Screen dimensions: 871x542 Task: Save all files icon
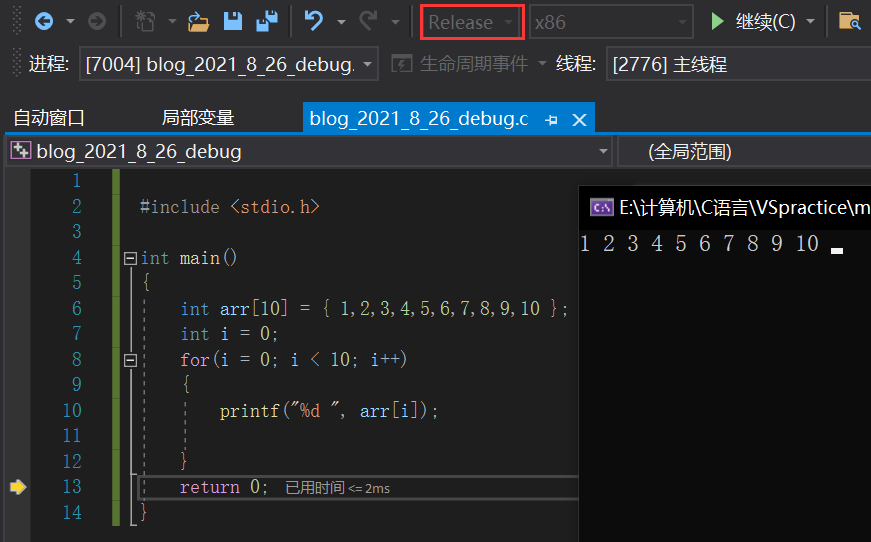(x=267, y=22)
